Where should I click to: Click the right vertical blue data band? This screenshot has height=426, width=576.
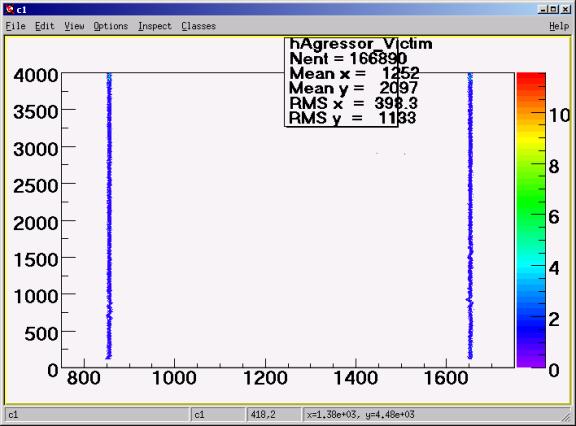click(470, 216)
